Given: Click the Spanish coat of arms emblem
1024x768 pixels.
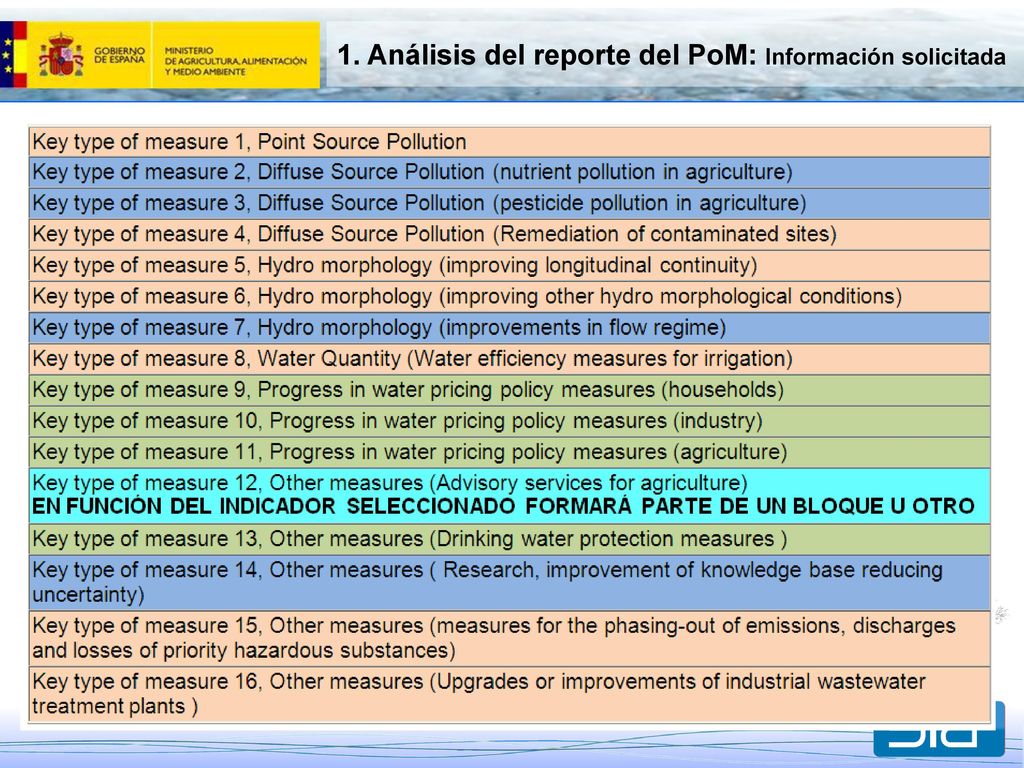Looking at the screenshot, I should 61,55.
